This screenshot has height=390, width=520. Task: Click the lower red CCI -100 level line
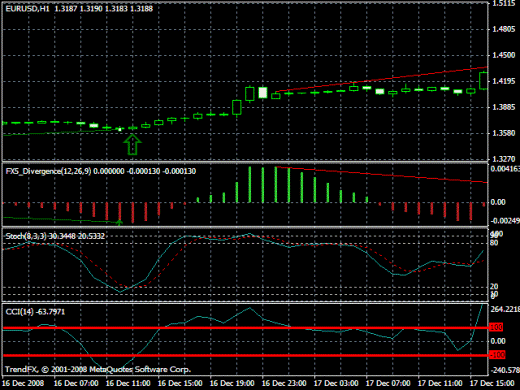coord(246,355)
